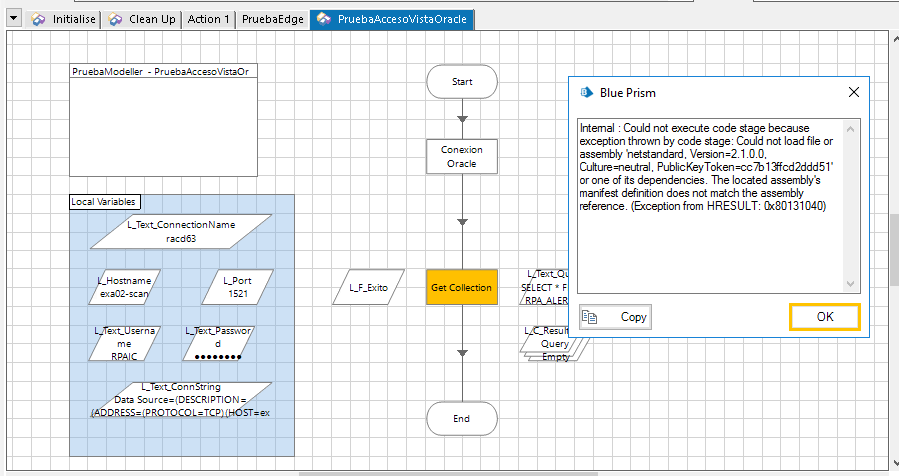Screen dimensions: 899x476
Task: Select the Start stage
Action: pyautogui.click(x=462, y=81)
